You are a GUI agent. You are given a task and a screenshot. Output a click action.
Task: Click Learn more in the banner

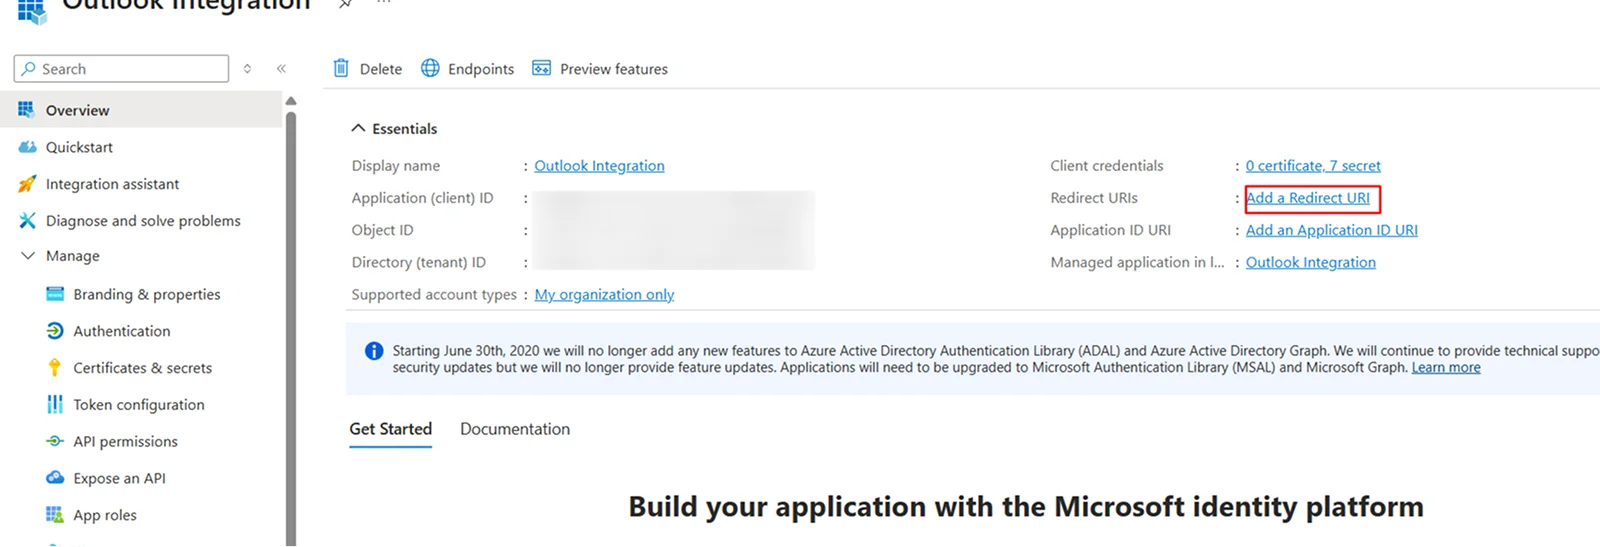click(1446, 368)
